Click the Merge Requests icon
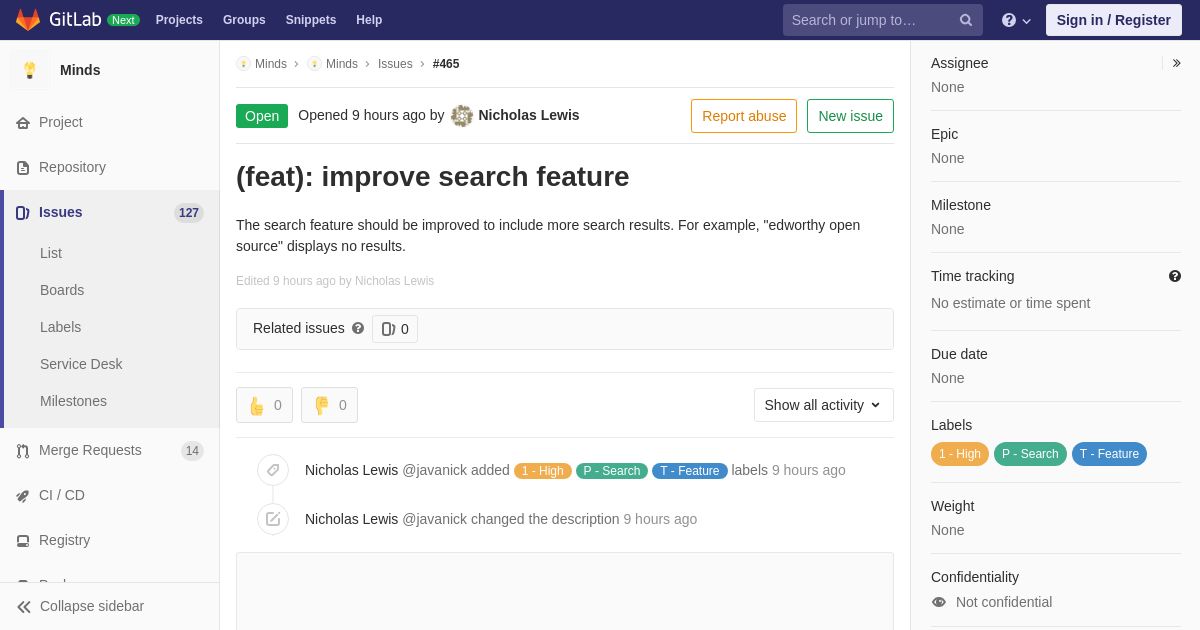Viewport: 1200px width, 630px height. pyautogui.click(x=23, y=451)
